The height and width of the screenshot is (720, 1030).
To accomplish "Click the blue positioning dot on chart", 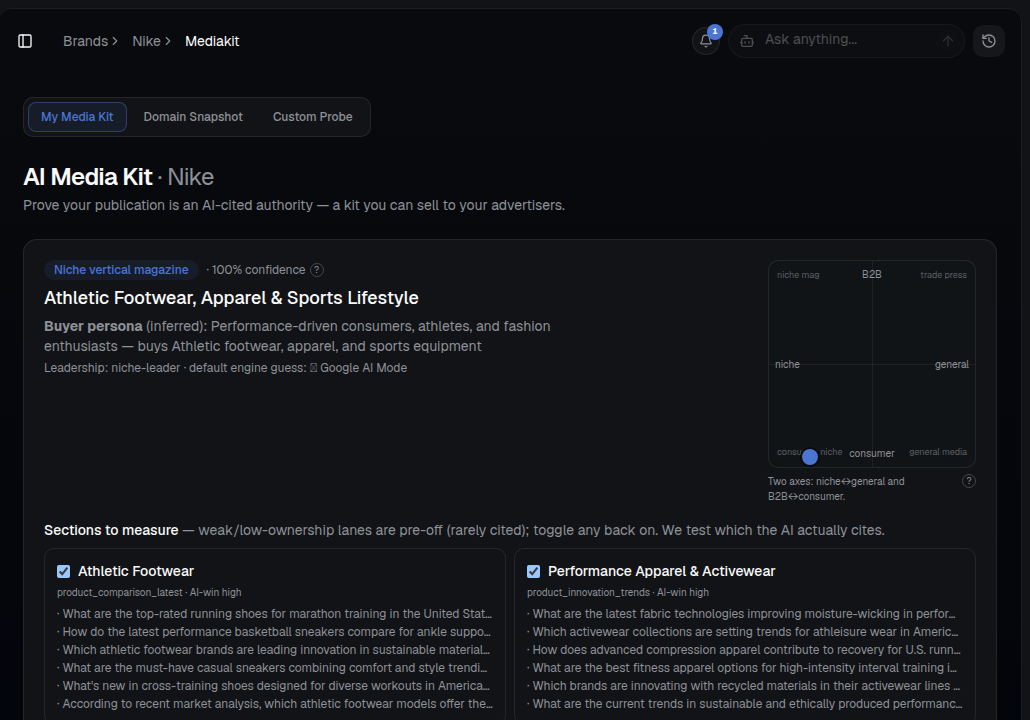I will pos(810,456).
